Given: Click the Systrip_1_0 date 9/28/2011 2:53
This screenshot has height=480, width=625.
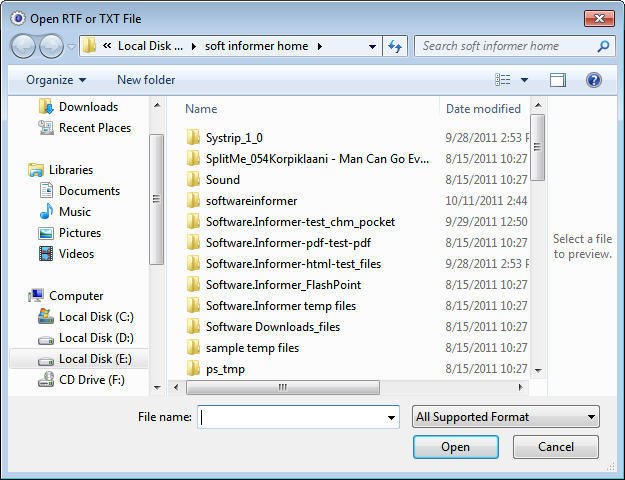Looking at the screenshot, I should pos(487,138).
